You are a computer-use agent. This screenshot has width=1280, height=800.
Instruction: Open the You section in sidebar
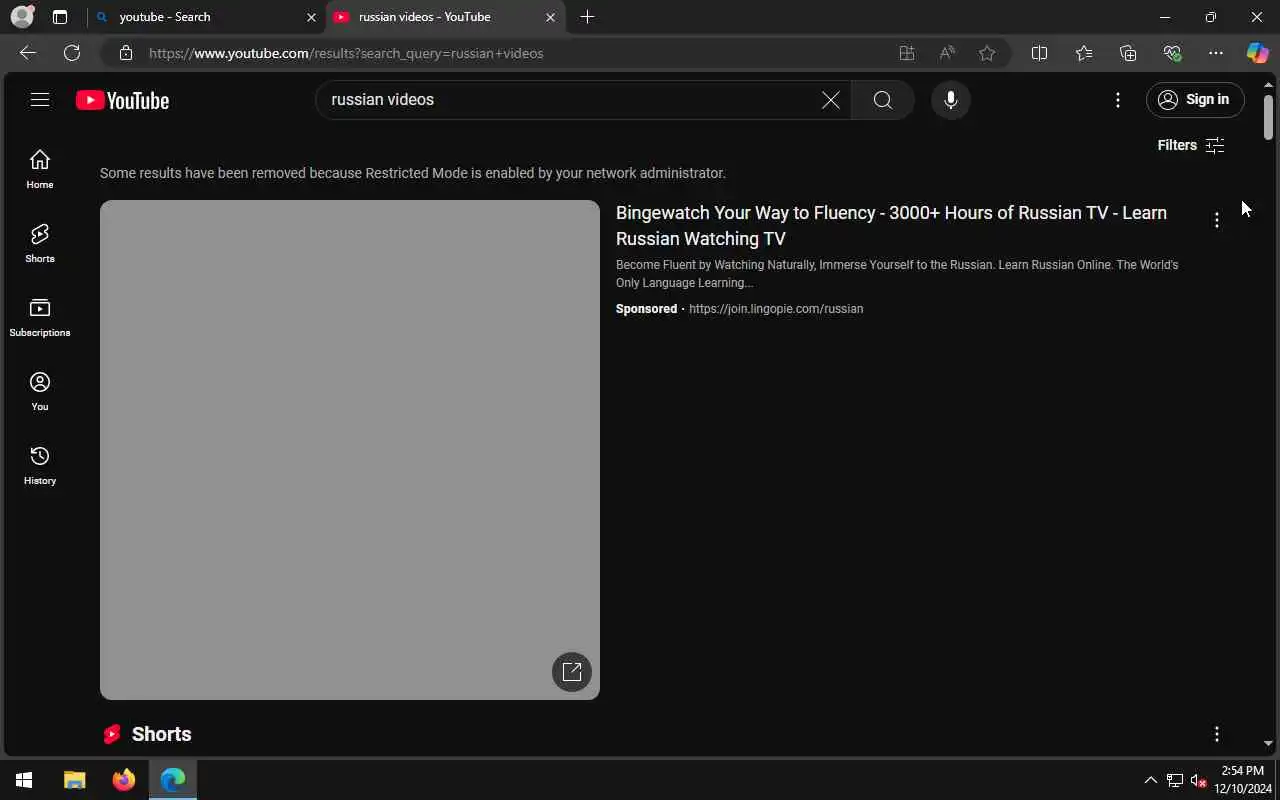tap(40, 391)
